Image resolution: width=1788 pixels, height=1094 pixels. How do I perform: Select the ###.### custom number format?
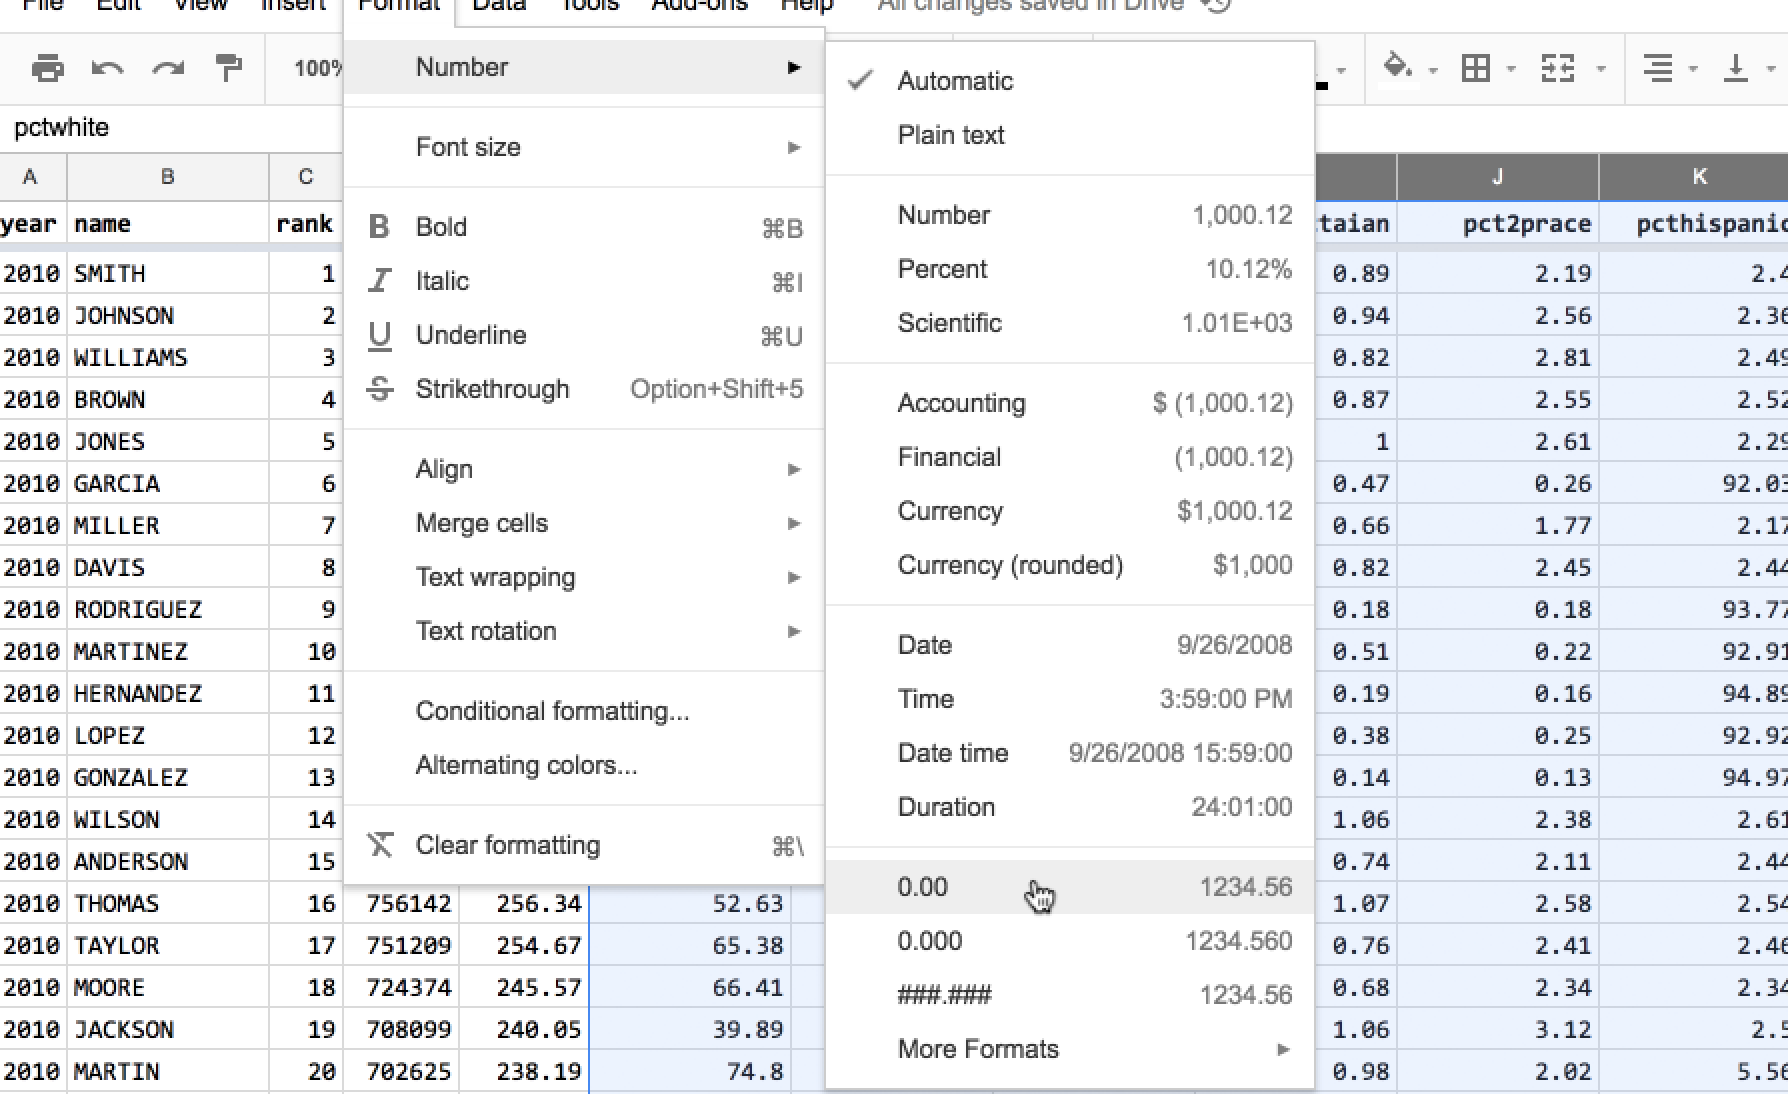click(1069, 995)
